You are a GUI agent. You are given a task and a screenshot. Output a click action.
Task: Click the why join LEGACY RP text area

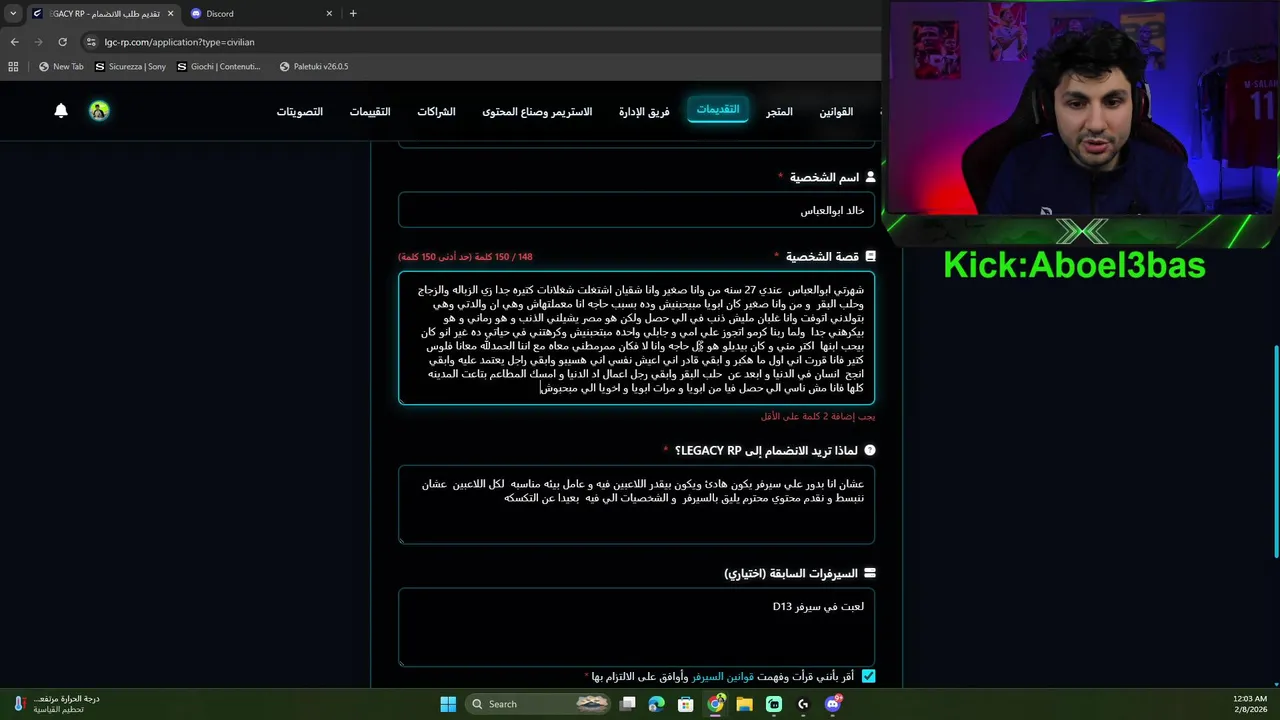(636, 505)
